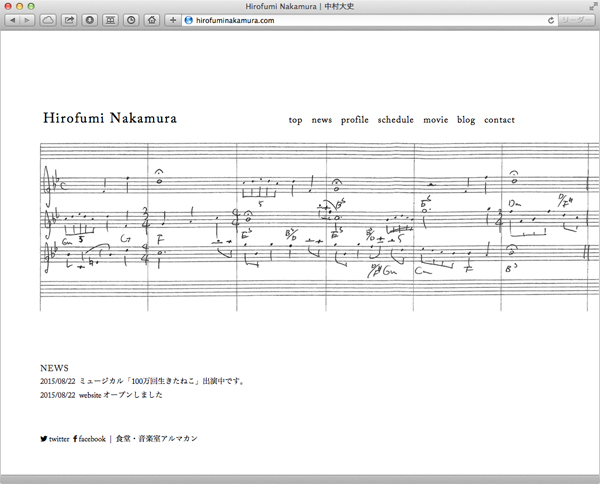Open the iCloud tabs cloud icon
600x484 pixels.
click(48, 20)
